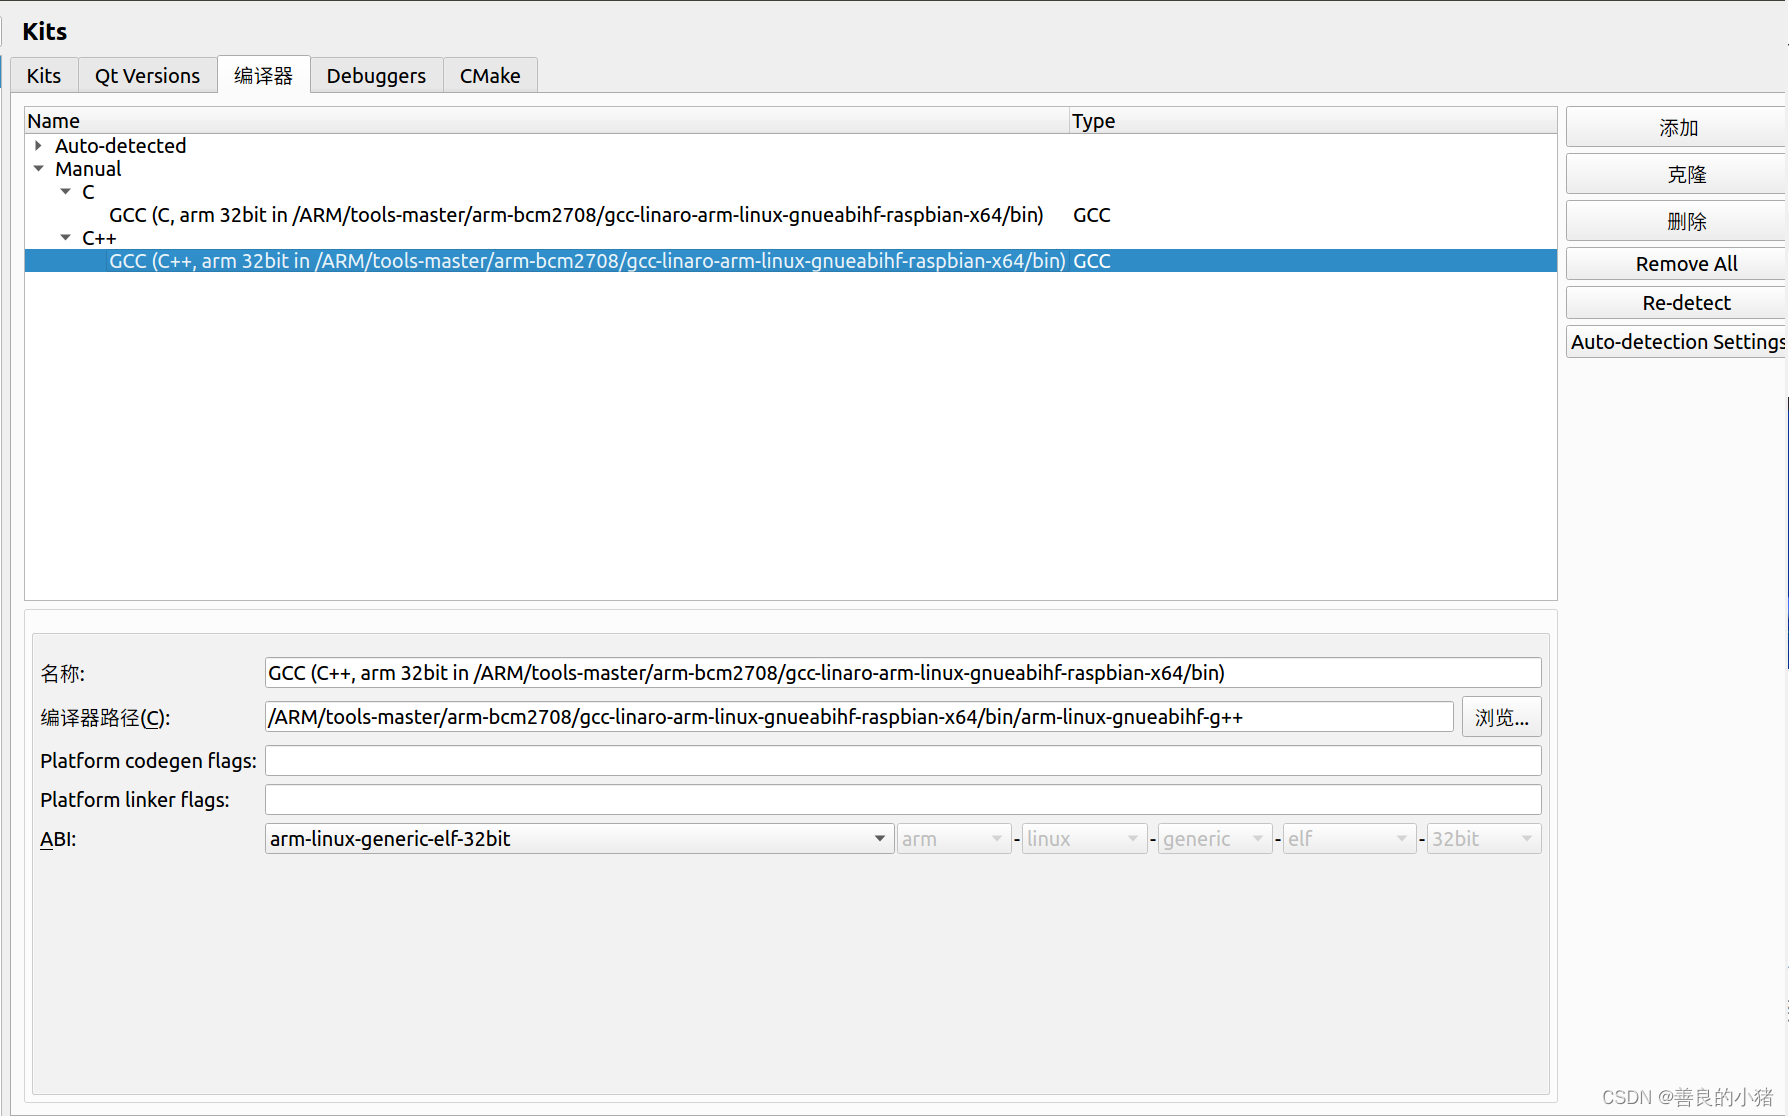Screen dimensions: 1789x1116
Task: Click the Remove All button
Action: 1677,264
